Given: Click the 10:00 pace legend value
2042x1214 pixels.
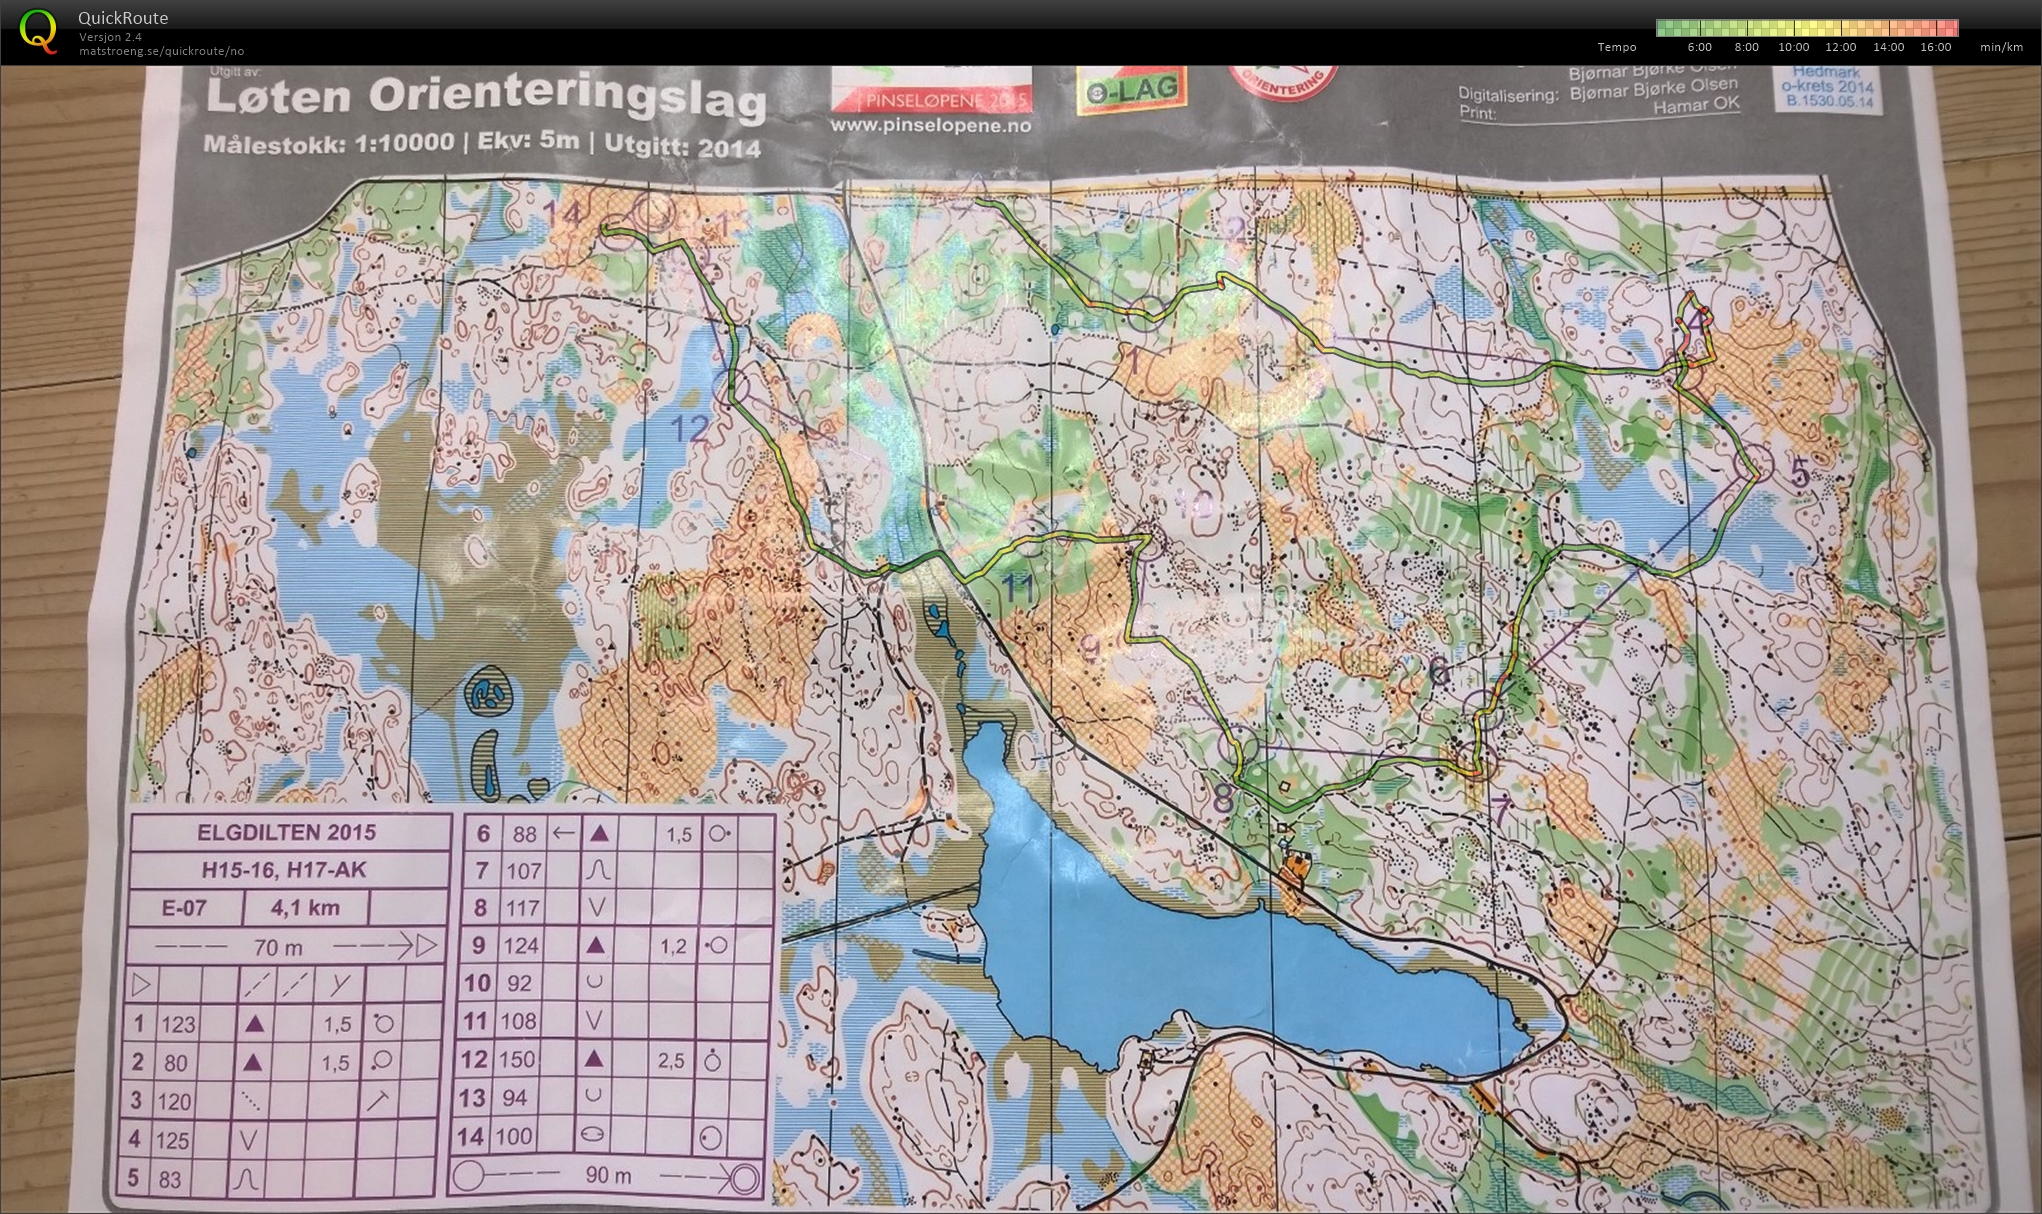Looking at the screenshot, I should point(1793,47).
